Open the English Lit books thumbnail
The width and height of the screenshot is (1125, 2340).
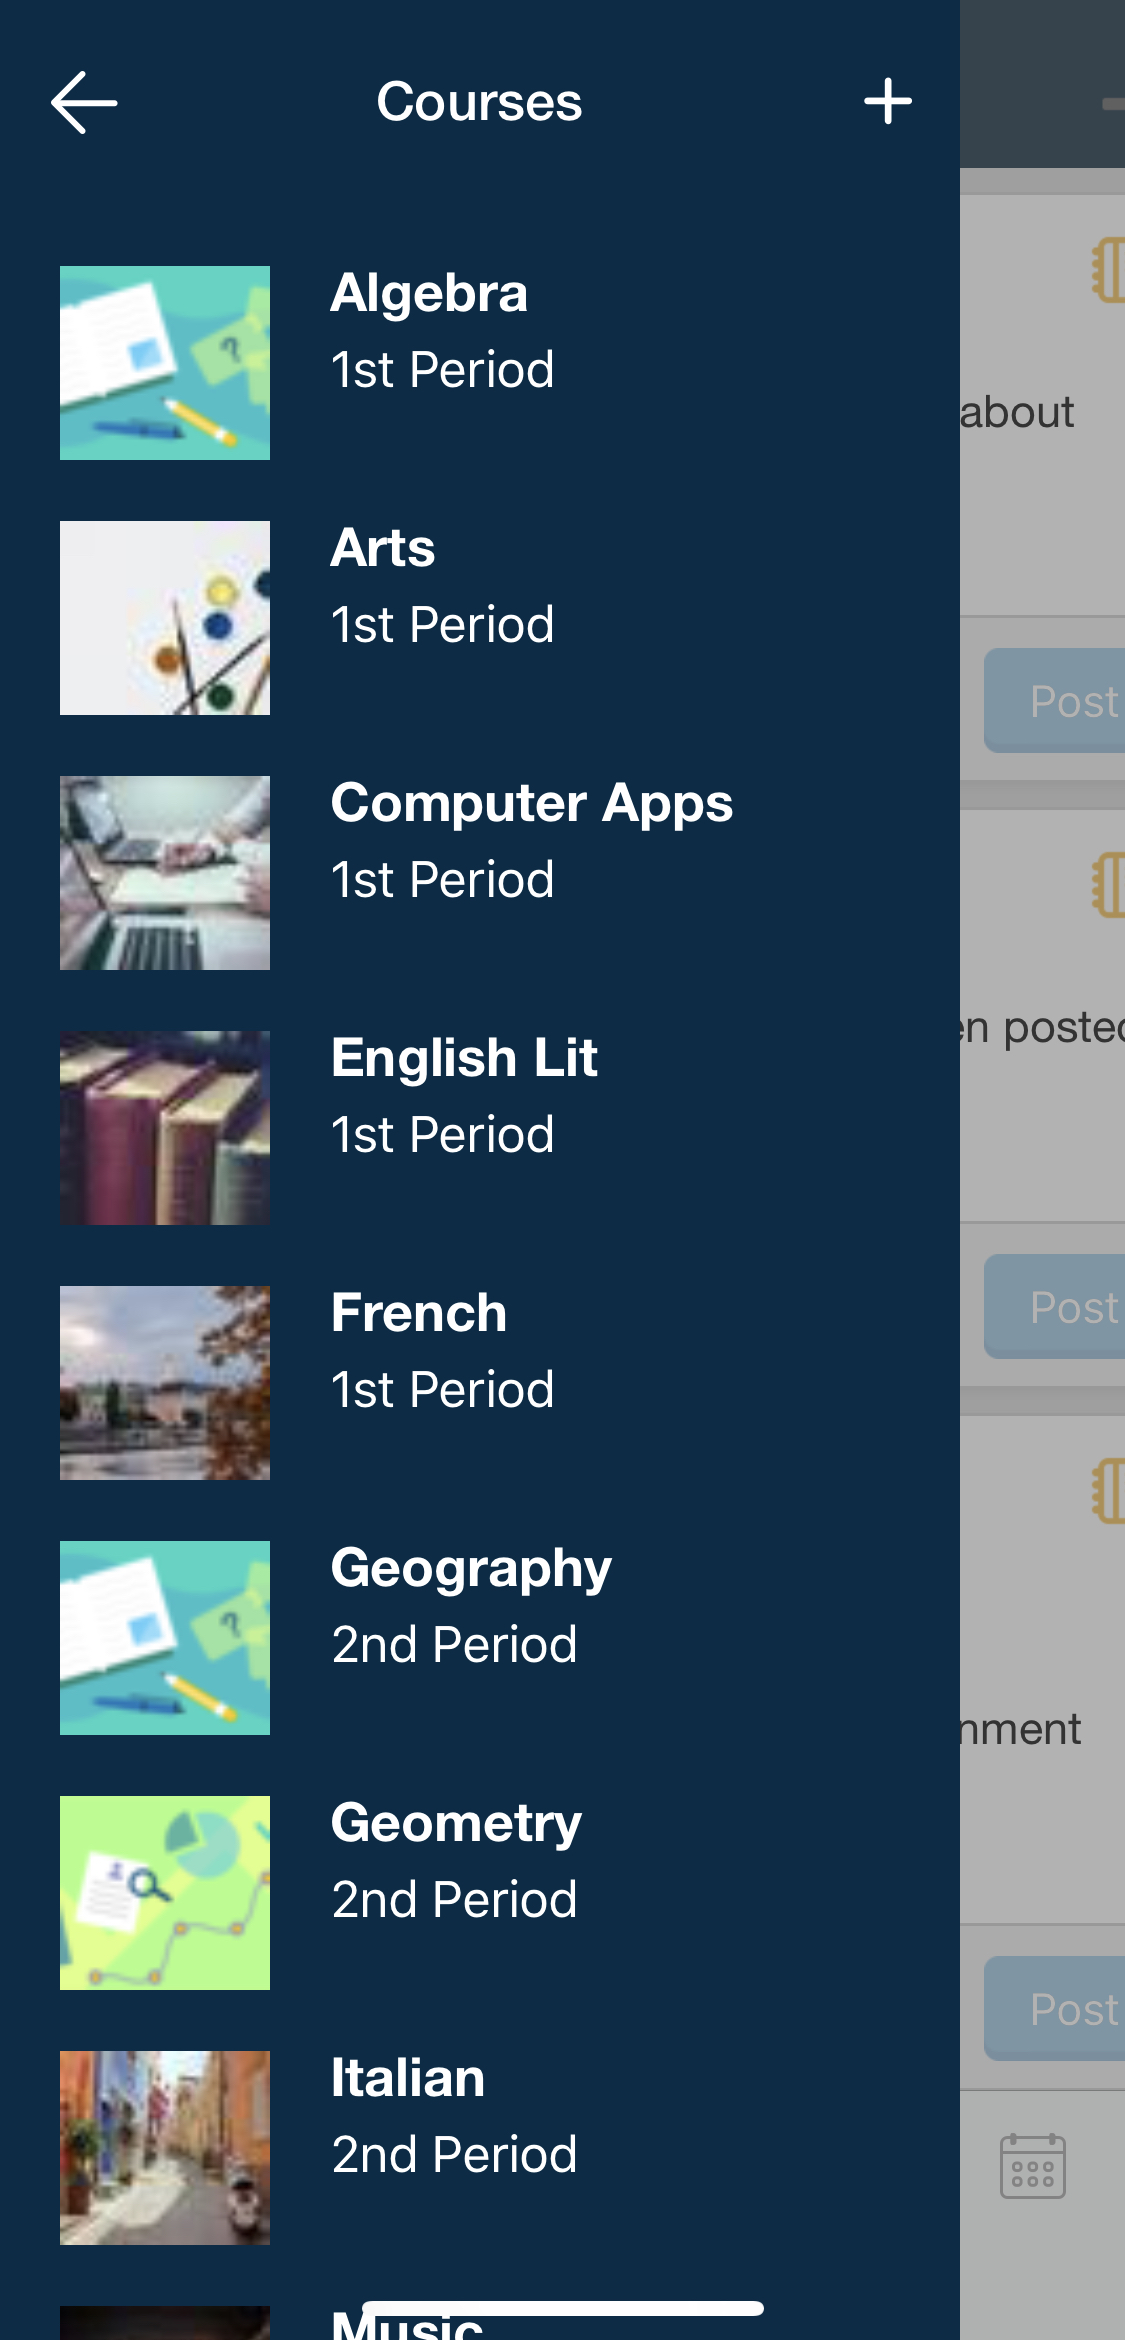(x=165, y=1128)
